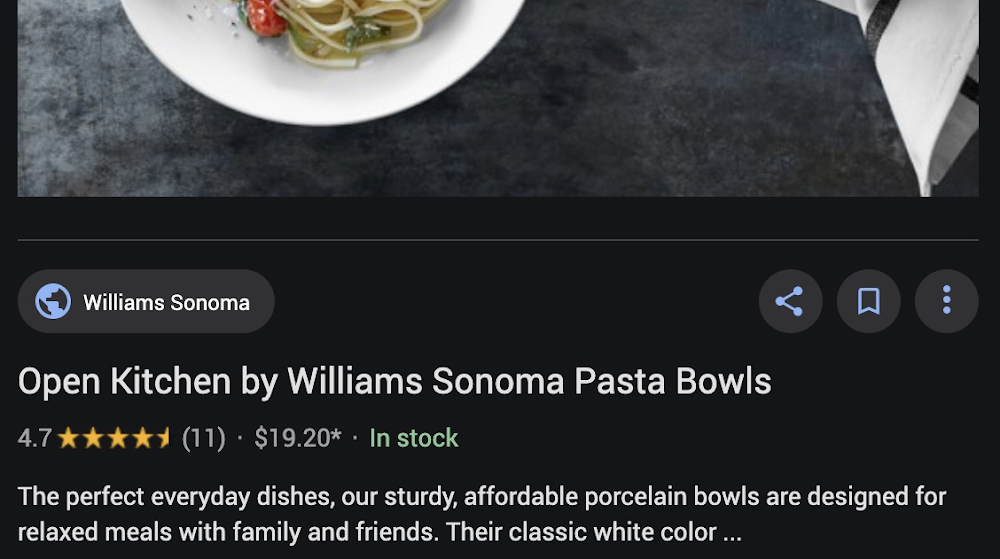Expand the description via trailing ellipsis
This screenshot has height=559, width=1000.
732,531
